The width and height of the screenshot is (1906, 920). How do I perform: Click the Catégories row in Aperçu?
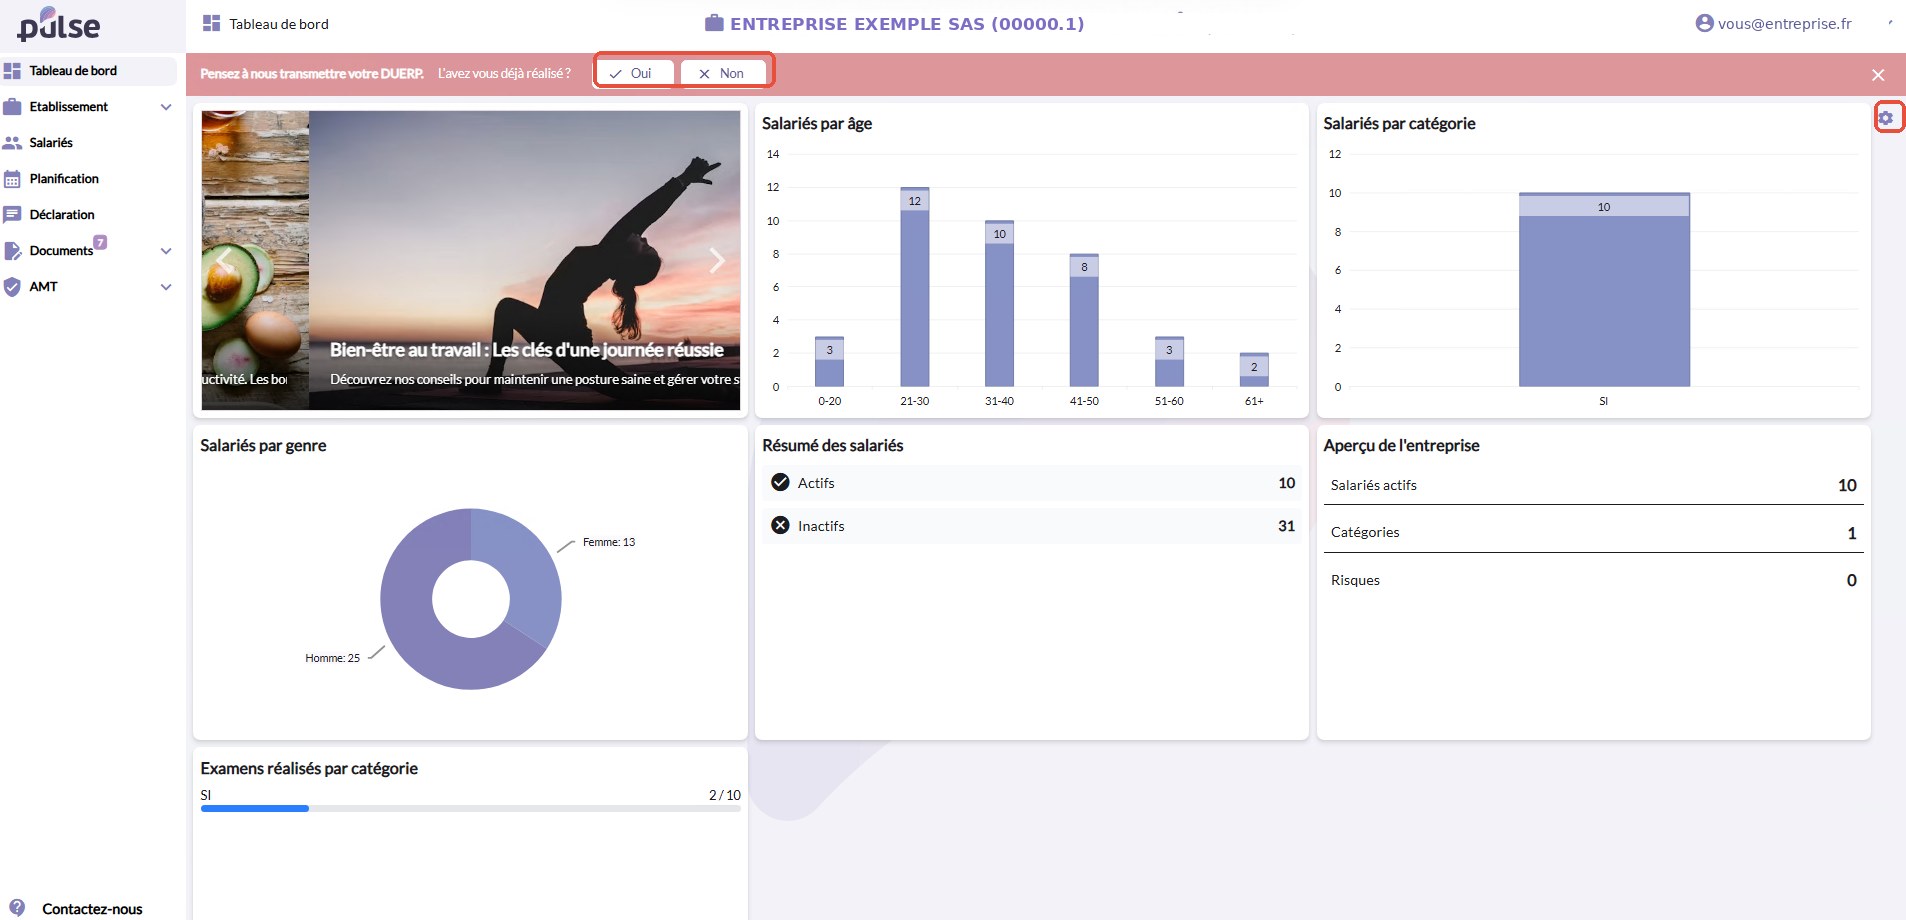[1593, 532]
